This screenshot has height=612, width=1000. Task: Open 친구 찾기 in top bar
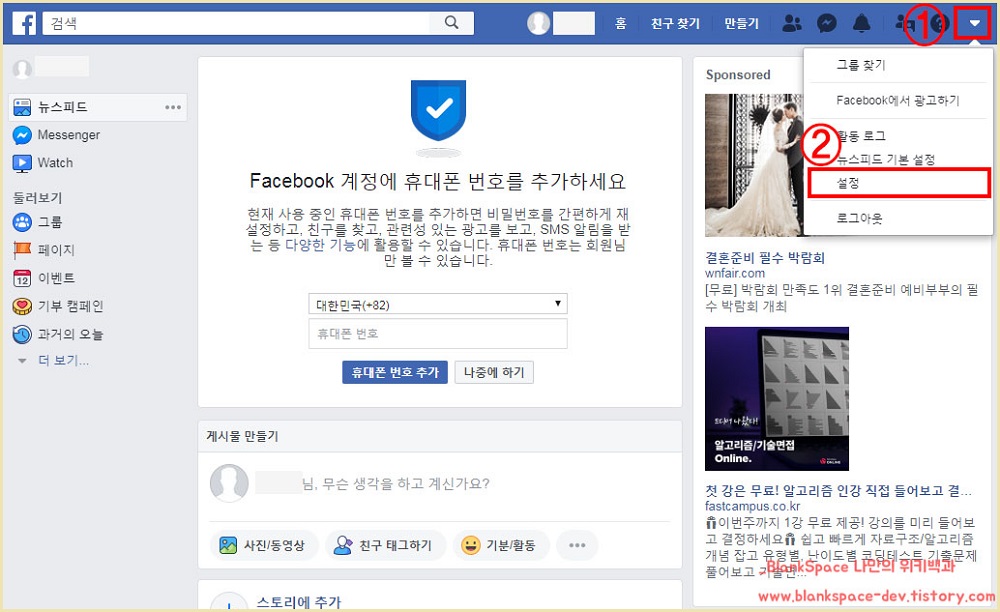click(x=675, y=24)
